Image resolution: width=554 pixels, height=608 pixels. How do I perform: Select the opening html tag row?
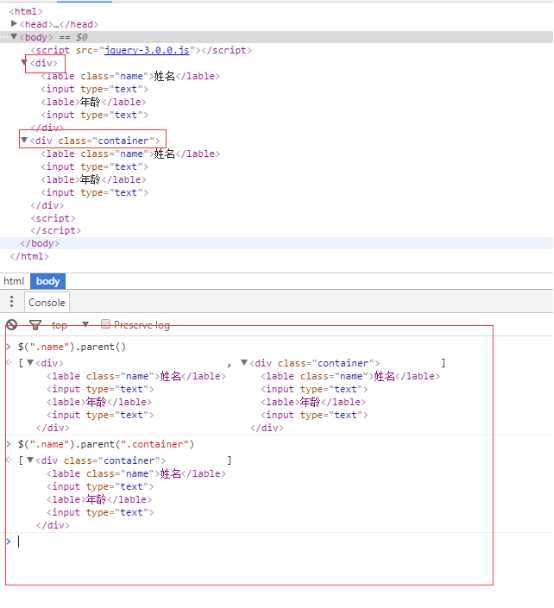[x=26, y=11]
